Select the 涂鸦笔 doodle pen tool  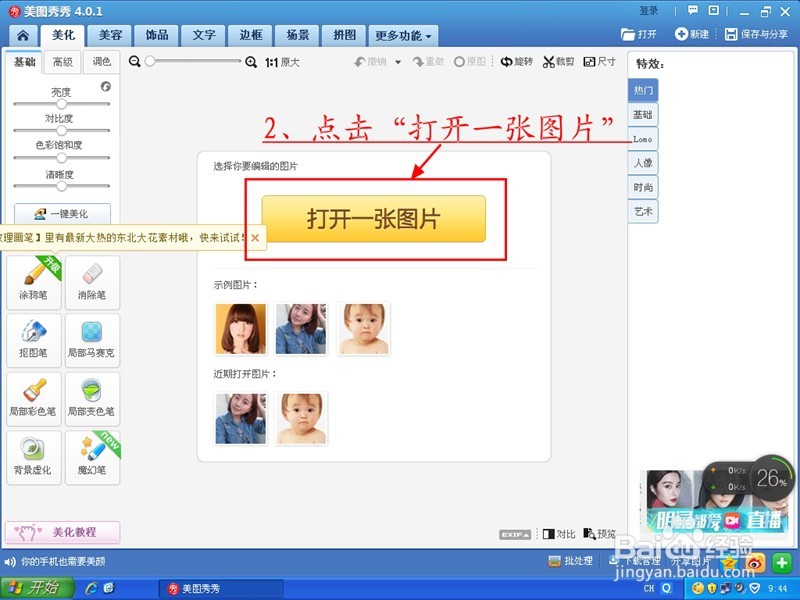coord(33,283)
